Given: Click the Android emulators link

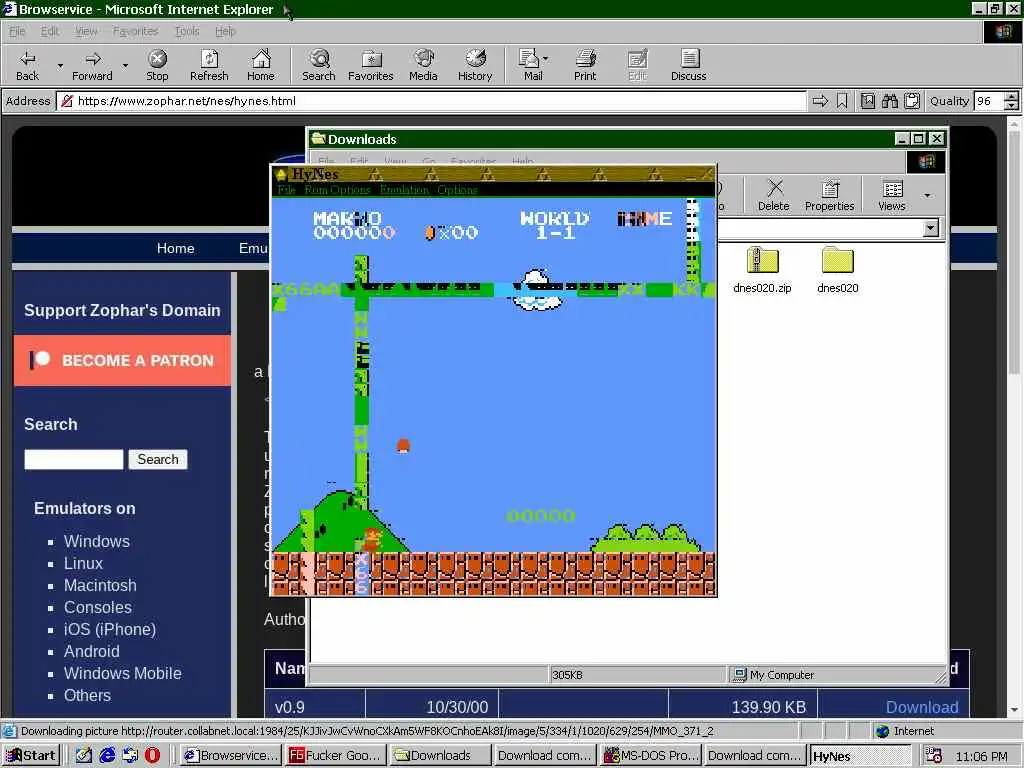Looking at the screenshot, I should click(91, 651).
